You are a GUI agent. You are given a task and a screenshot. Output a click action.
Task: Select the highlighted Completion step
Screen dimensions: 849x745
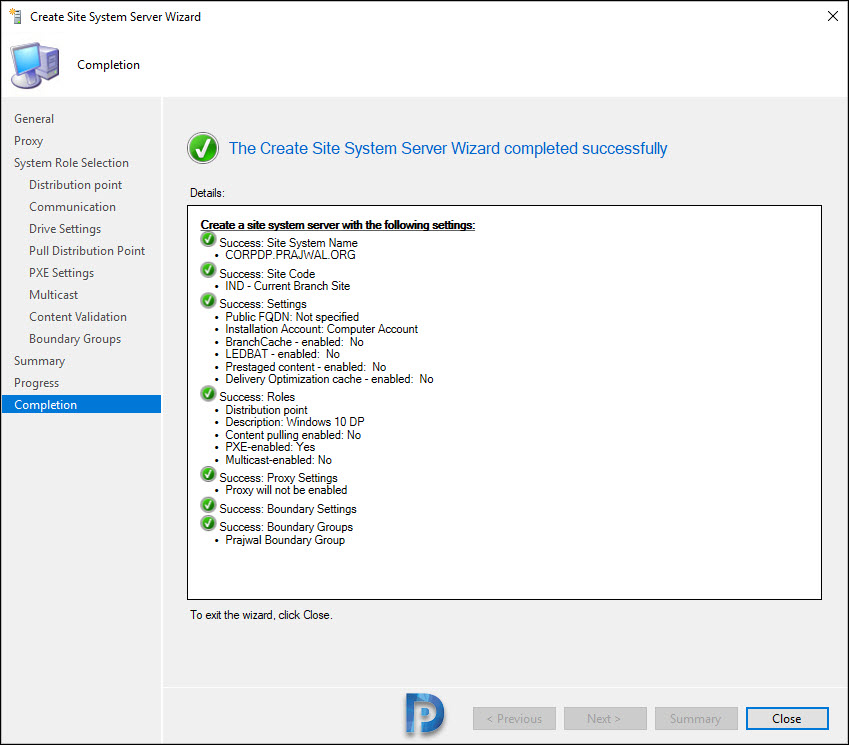tap(81, 404)
